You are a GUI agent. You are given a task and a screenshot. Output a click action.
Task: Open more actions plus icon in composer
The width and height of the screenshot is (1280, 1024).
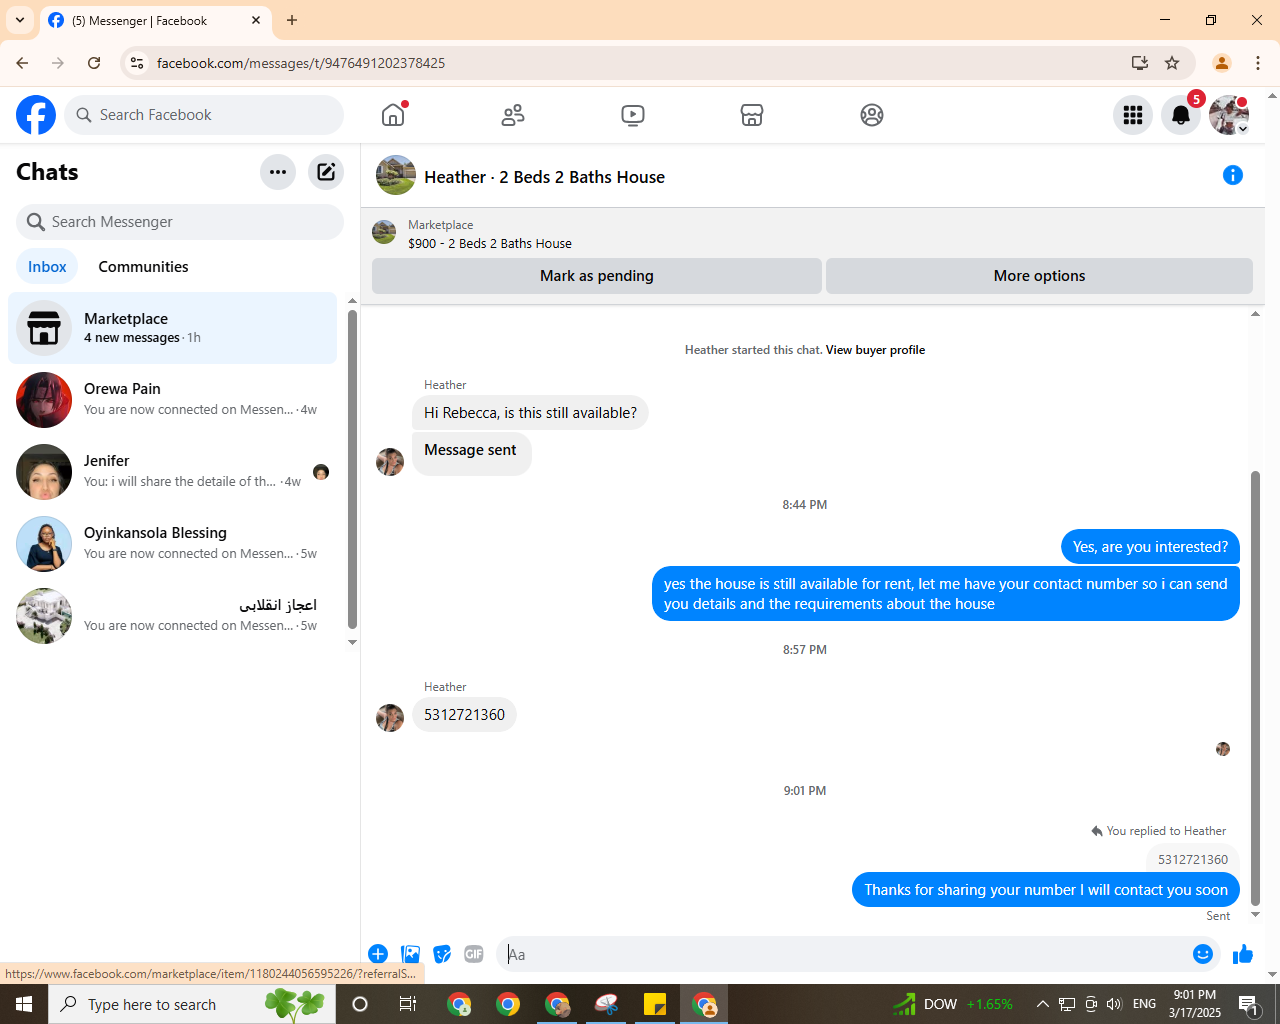coord(378,954)
